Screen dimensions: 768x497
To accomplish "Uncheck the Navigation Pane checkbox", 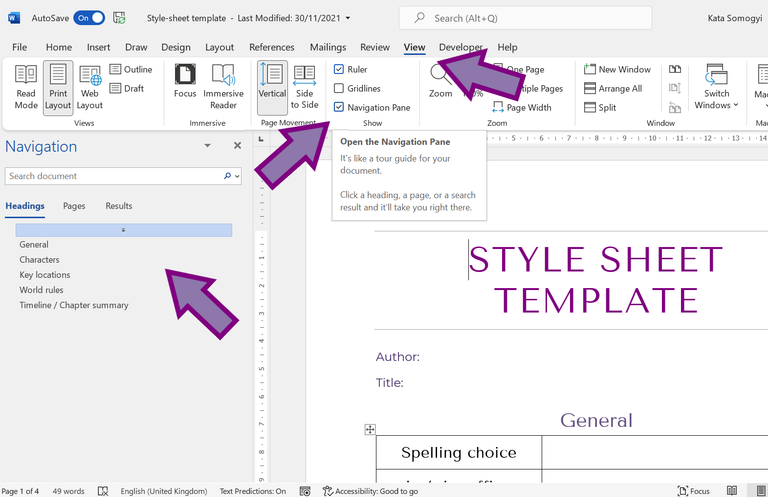I will 338,107.
